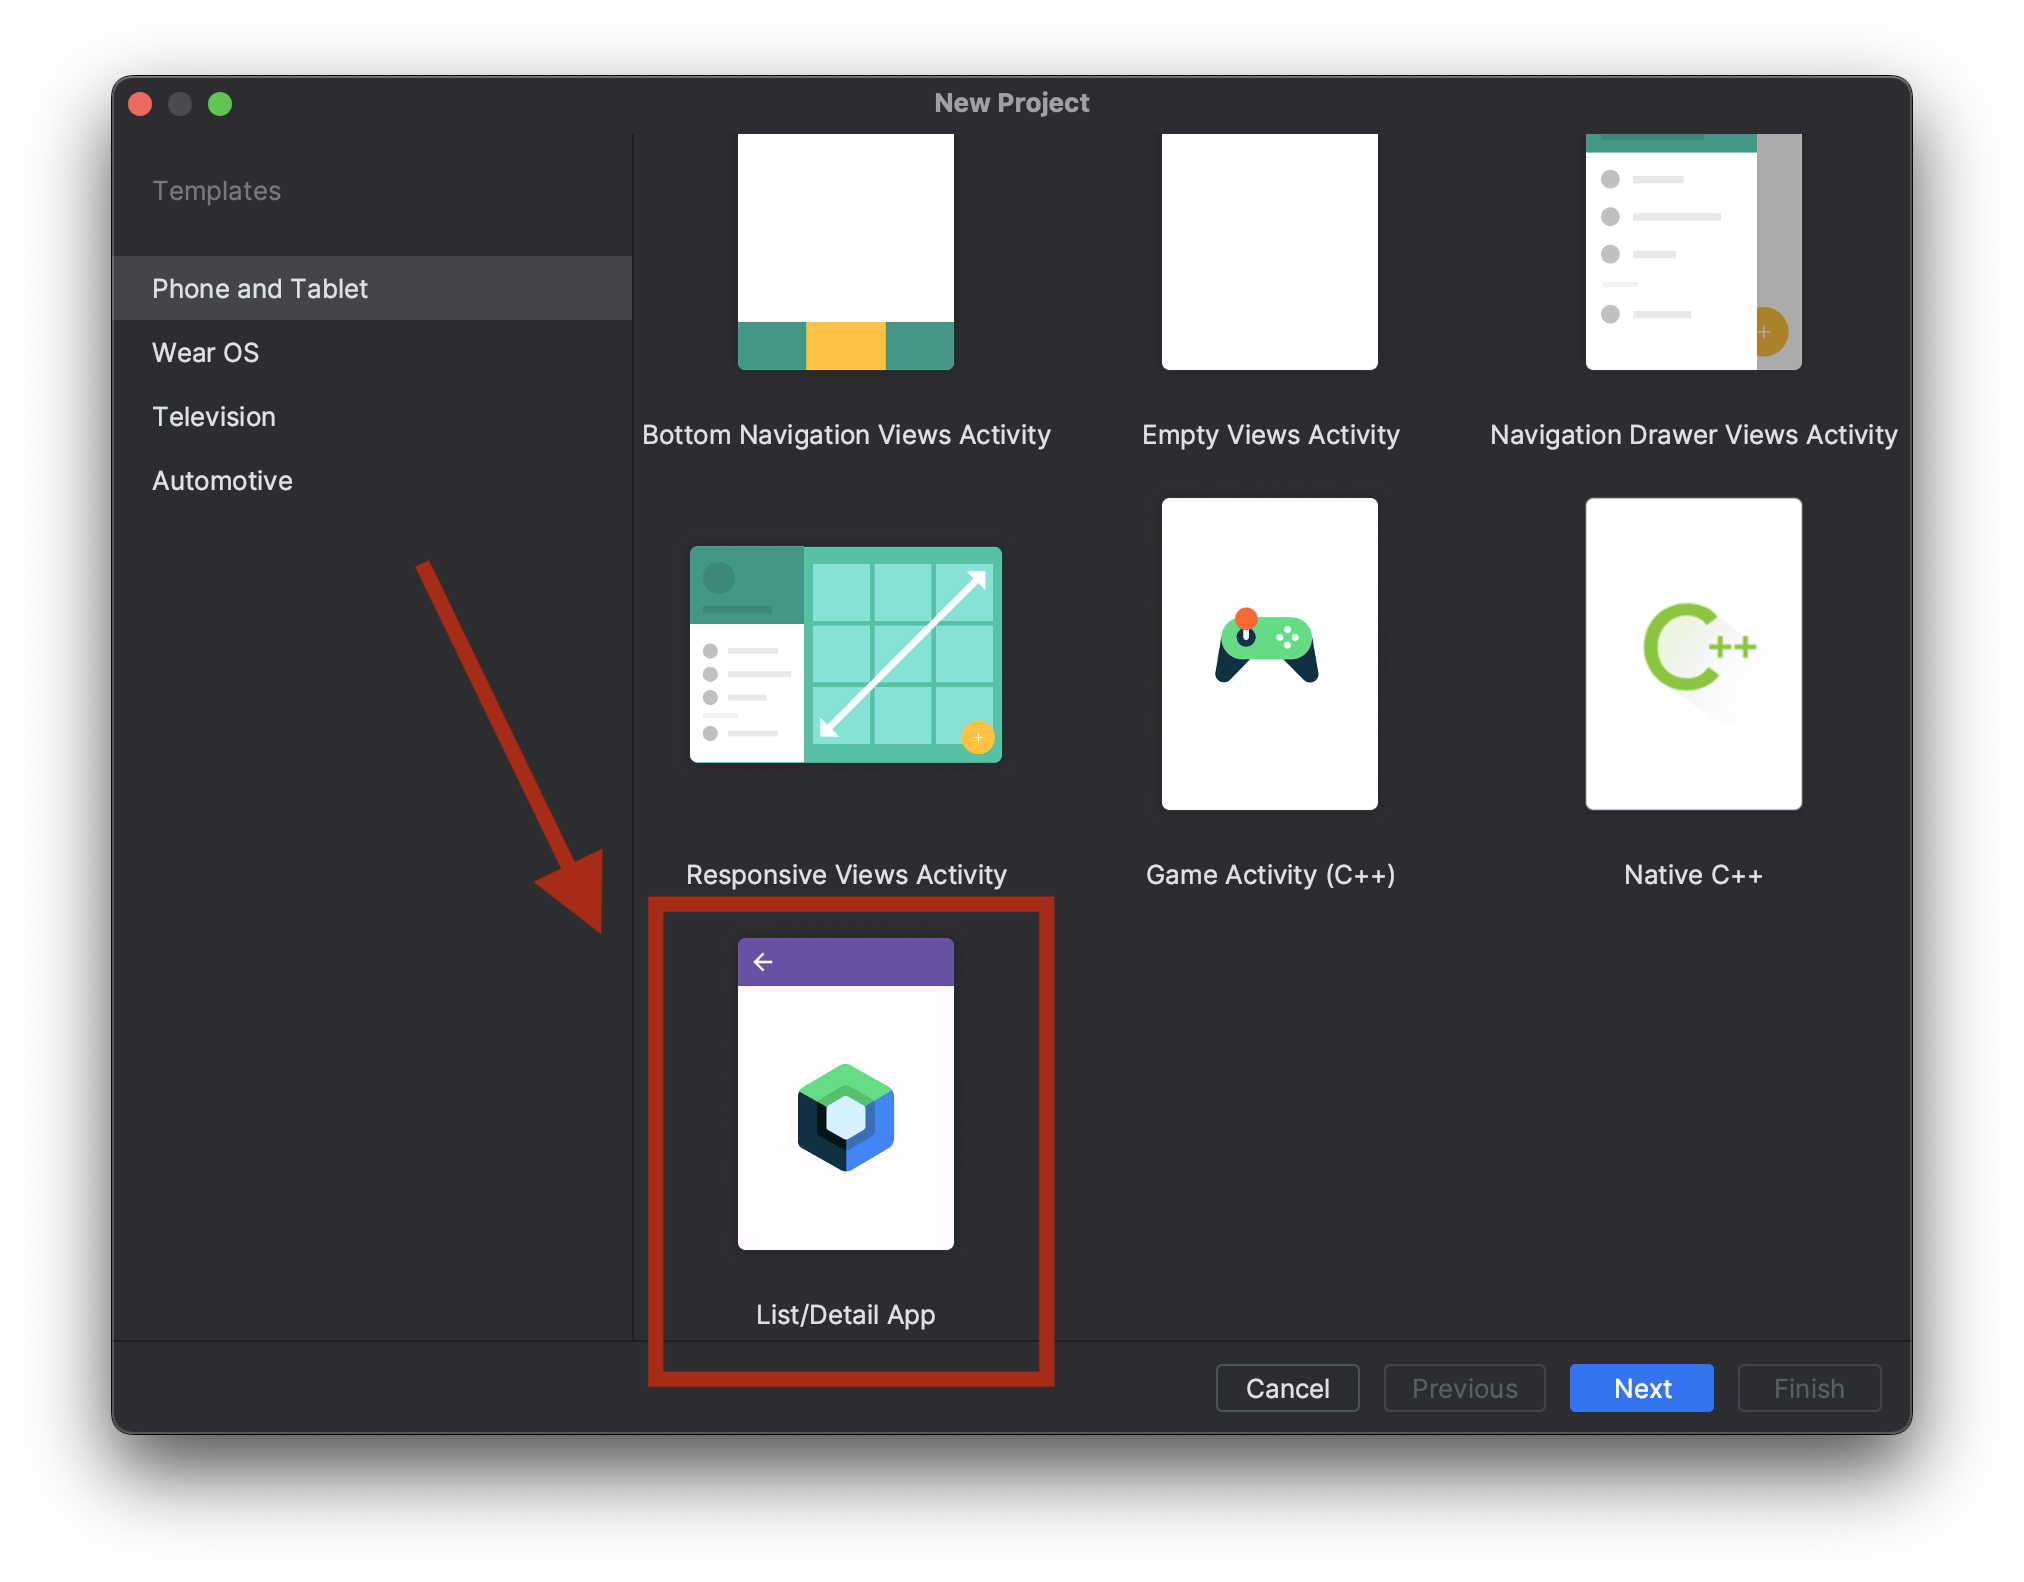Choose the Navigation Drawer Views Activity thumbnail
This screenshot has height=1582, width=2024.
point(1692,250)
